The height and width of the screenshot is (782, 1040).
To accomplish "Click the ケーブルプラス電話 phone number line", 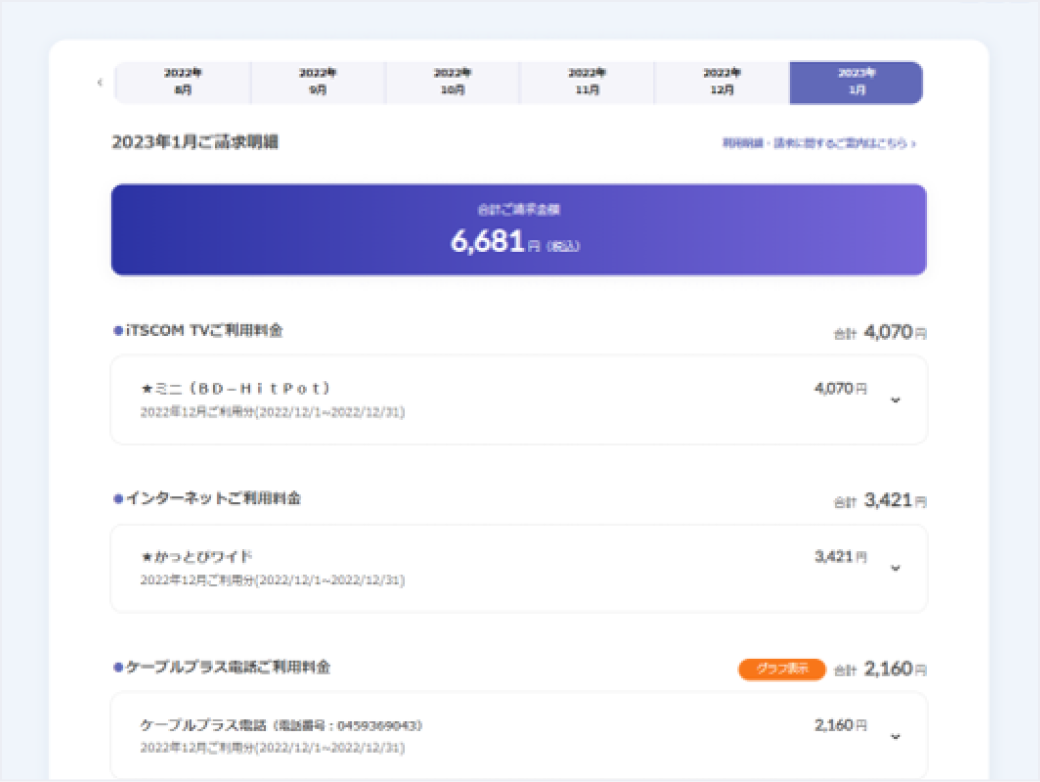I will pyautogui.click(x=281, y=725).
